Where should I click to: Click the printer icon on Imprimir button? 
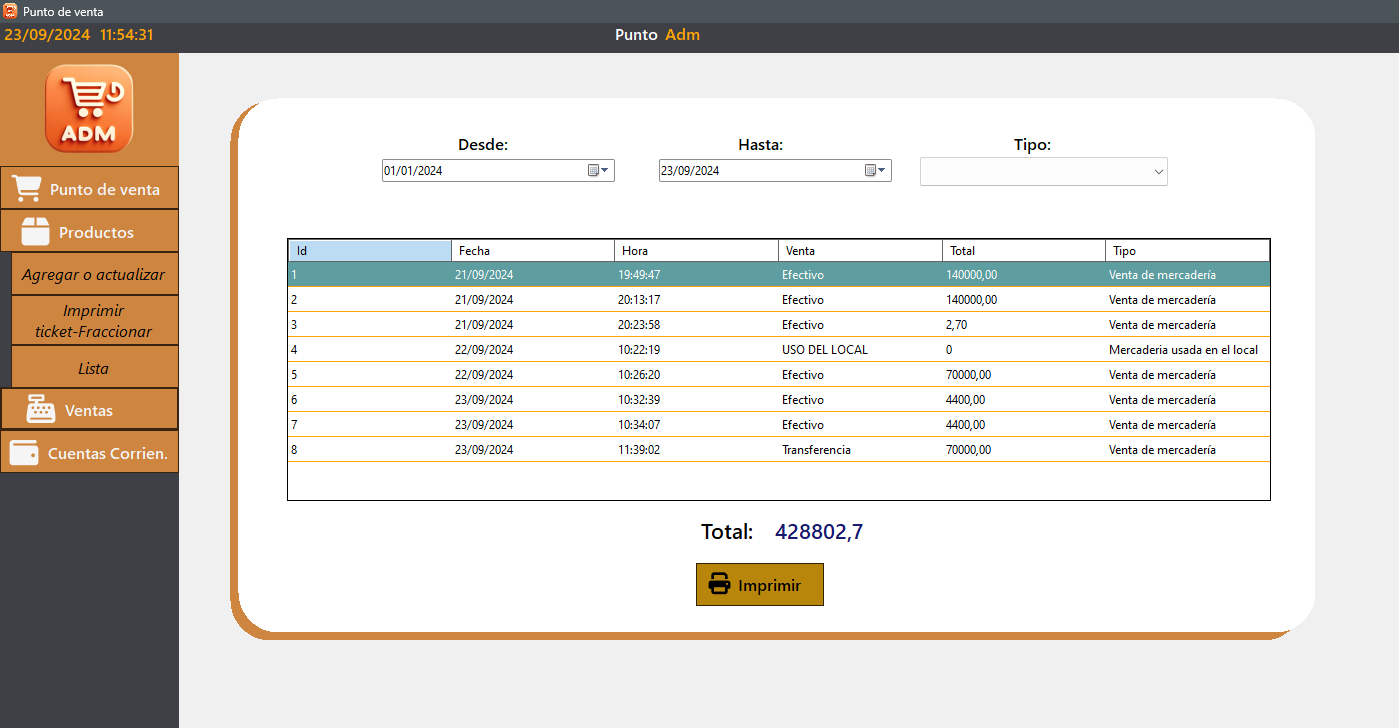tap(719, 585)
